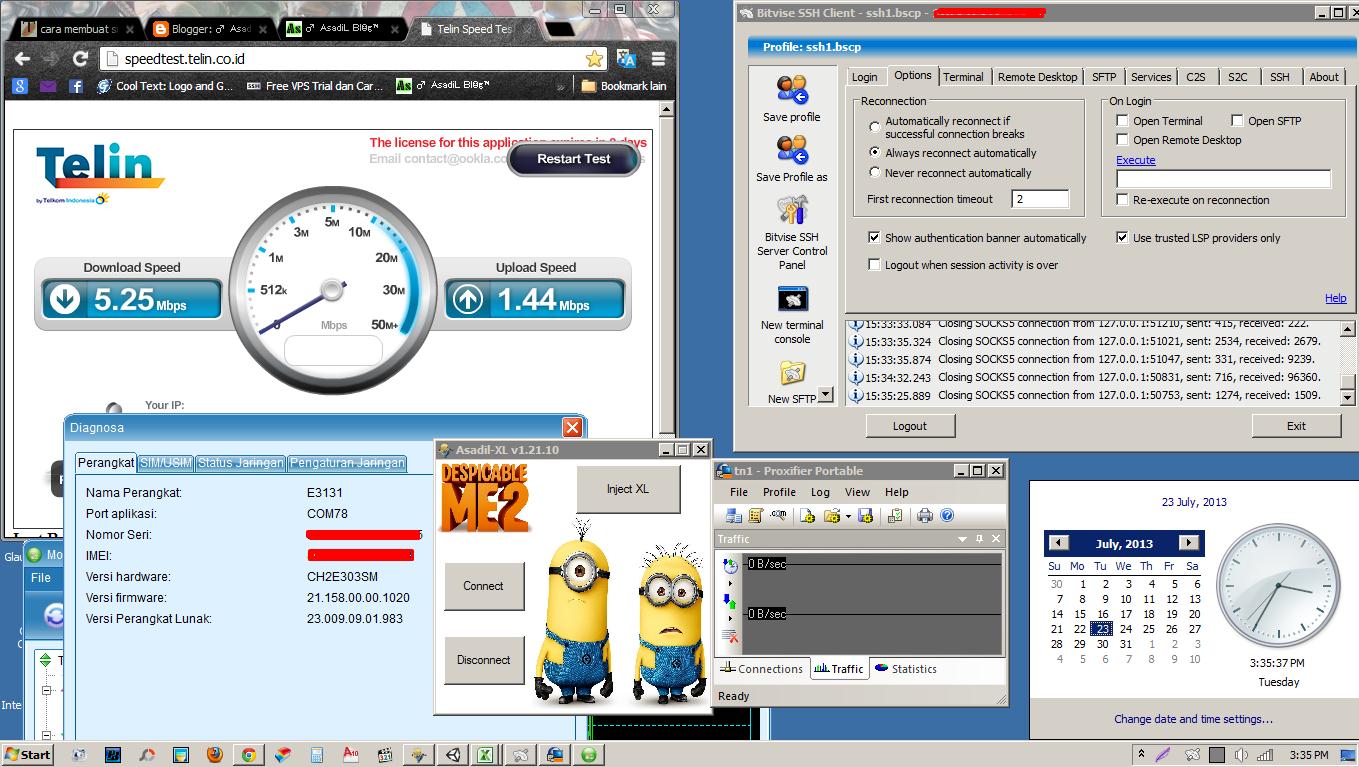1359x767 pixels.
Task: Open the Services tab in Bitvise
Action: (x=1151, y=77)
